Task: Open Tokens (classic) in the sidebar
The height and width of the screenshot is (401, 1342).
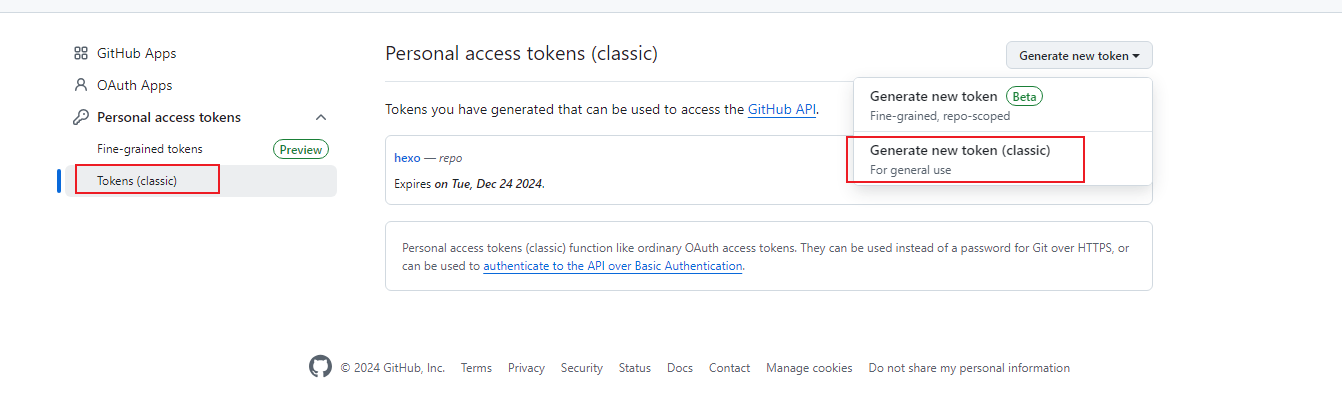Action: click(147, 181)
